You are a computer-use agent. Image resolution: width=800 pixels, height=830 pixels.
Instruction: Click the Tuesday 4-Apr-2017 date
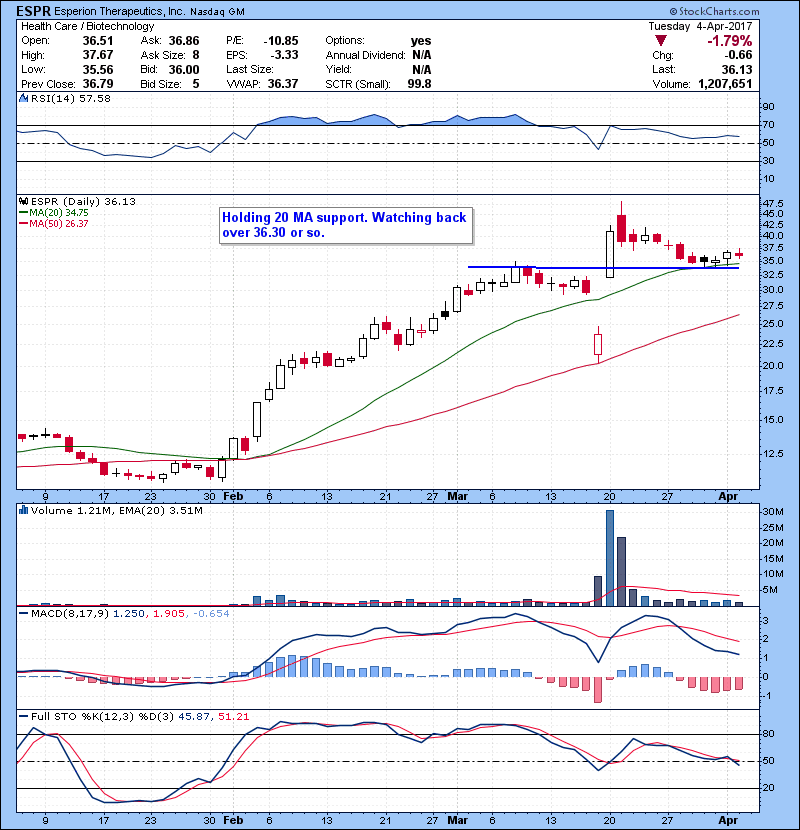click(x=700, y=26)
